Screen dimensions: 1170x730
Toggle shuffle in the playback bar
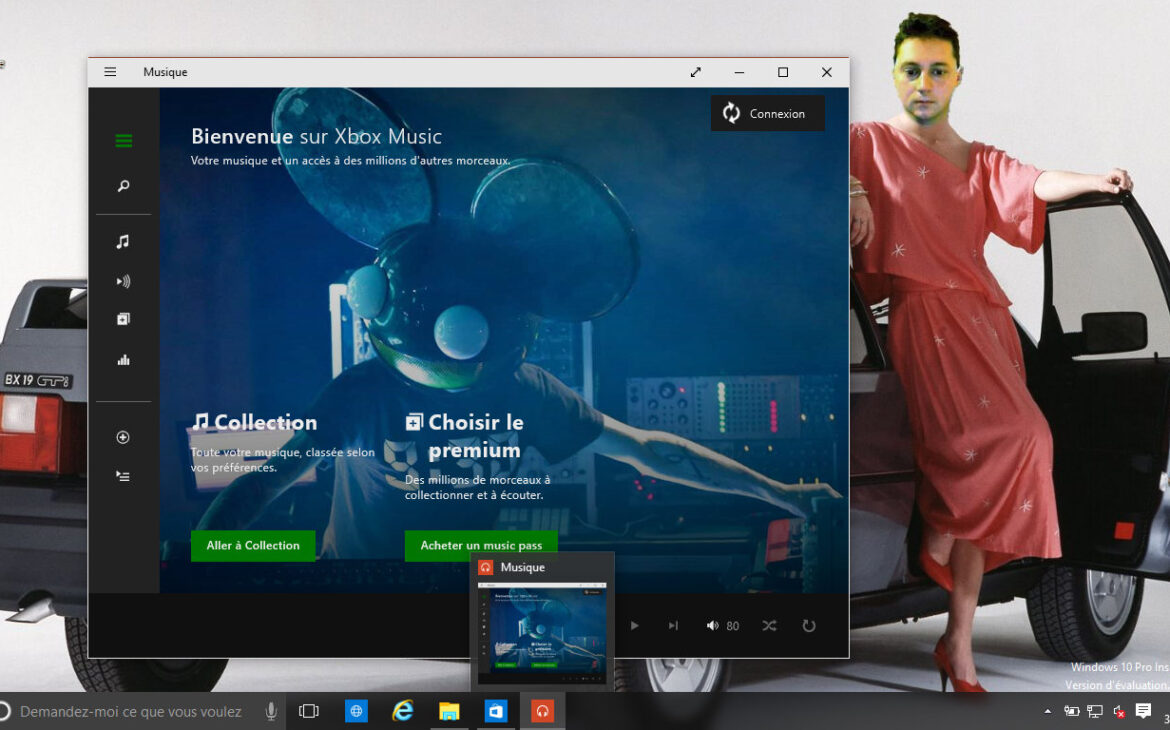769,626
